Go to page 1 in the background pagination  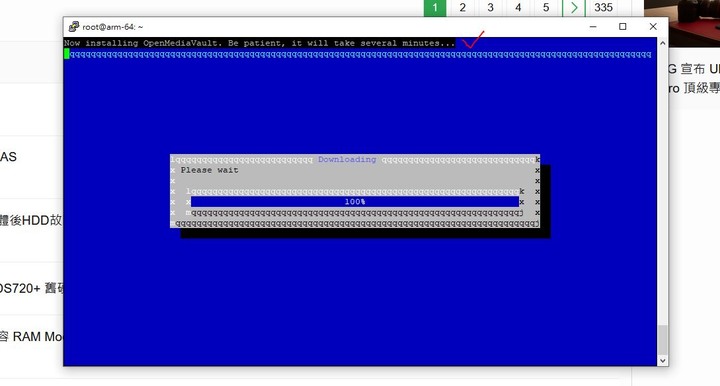pos(435,8)
